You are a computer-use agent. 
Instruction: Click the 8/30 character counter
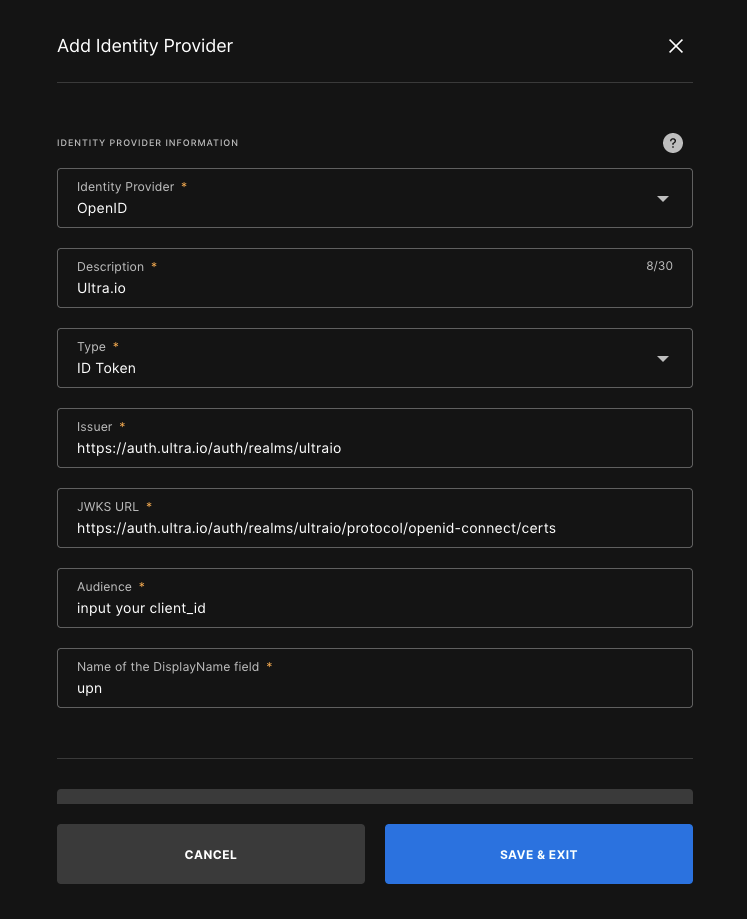click(659, 266)
